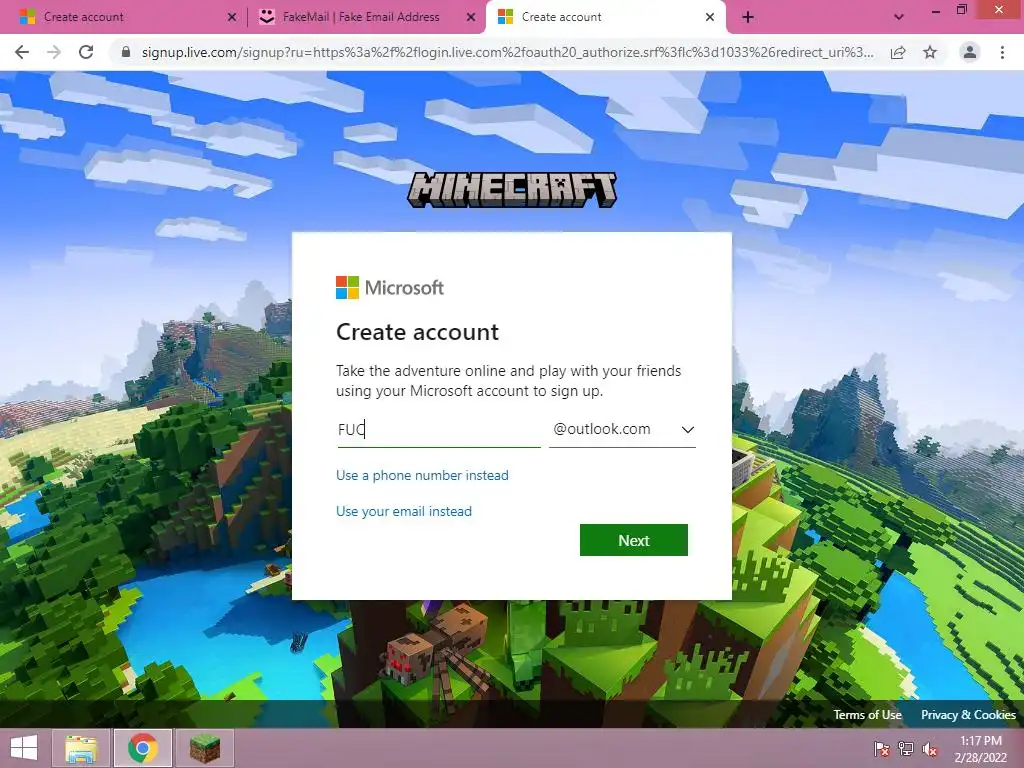
Task: Share this page icon in address bar
Action: [x=898, y=52]
